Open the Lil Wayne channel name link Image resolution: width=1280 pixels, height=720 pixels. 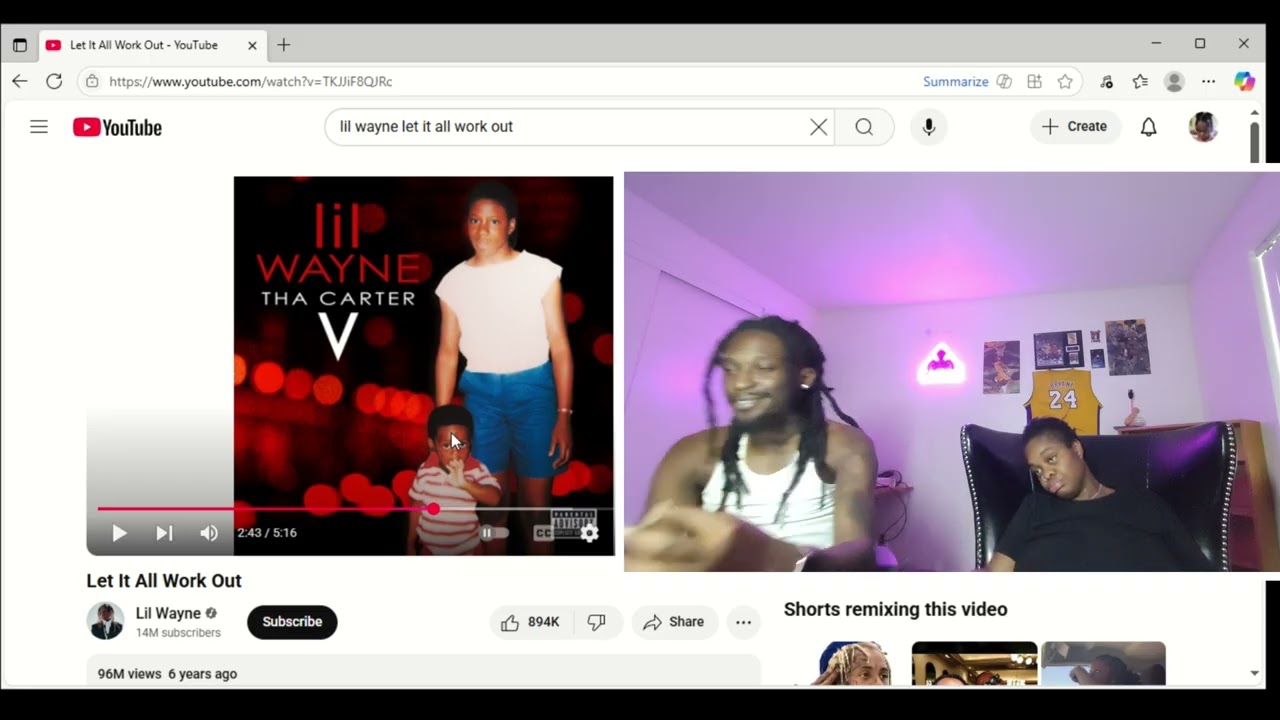pos(168,613)
